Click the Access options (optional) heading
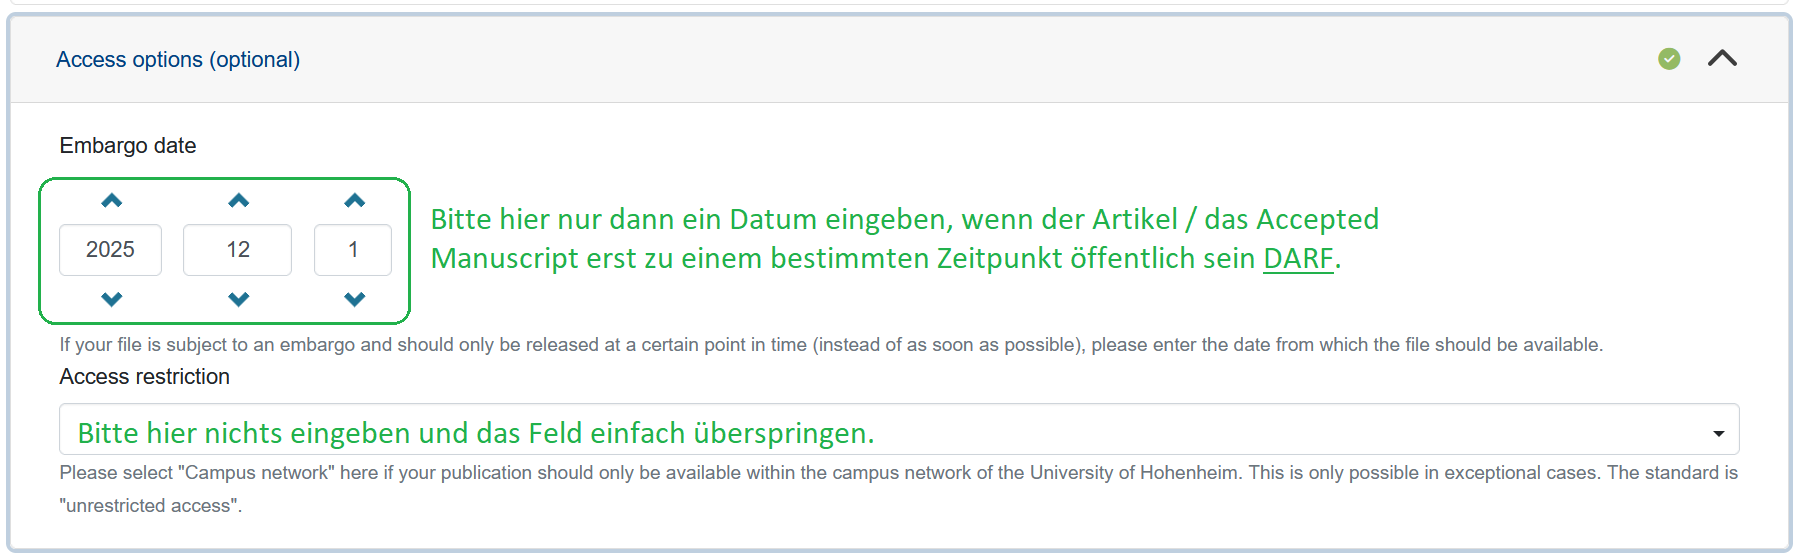The height and width of the screenshot is (559, 1802). [x=178, y=60]
